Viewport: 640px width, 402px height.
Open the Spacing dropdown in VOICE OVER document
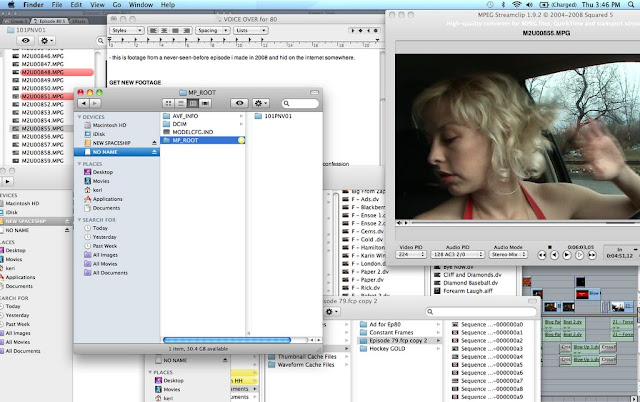(212, 31)
